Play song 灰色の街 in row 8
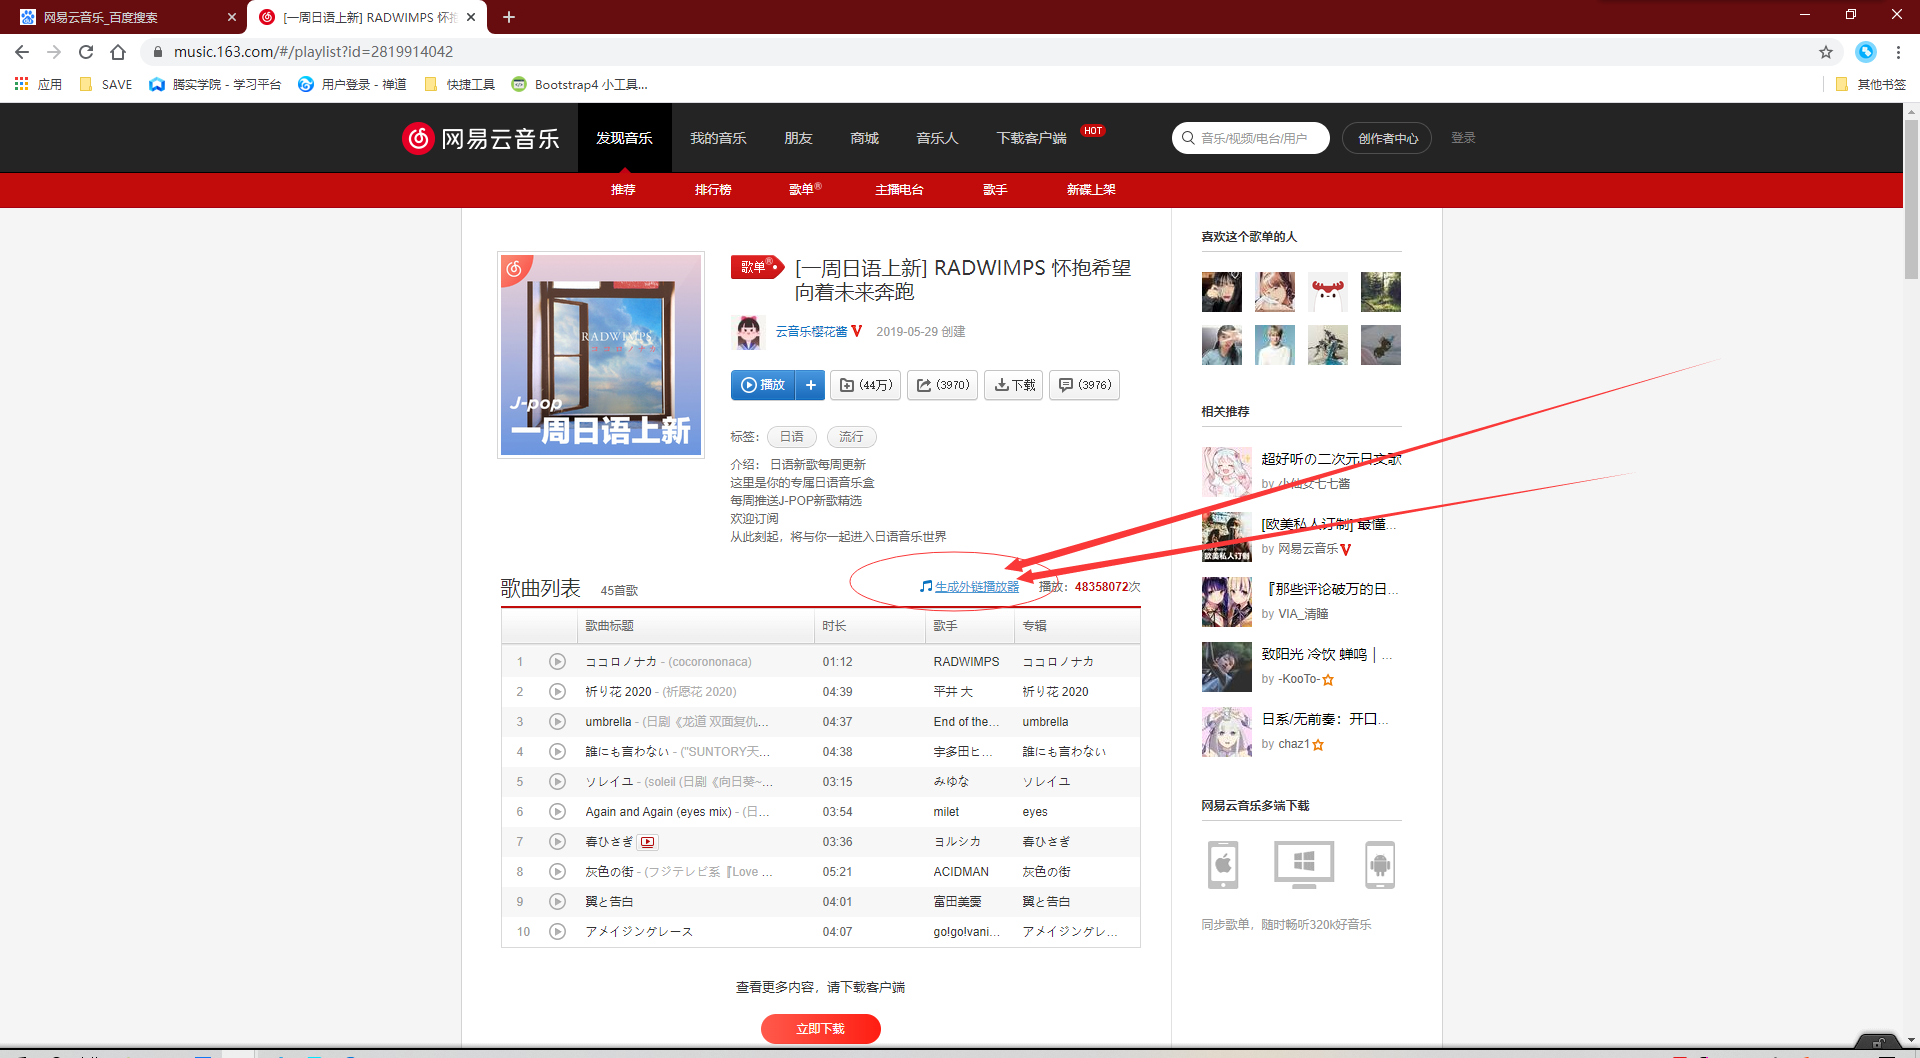 (x=557, y=871)
